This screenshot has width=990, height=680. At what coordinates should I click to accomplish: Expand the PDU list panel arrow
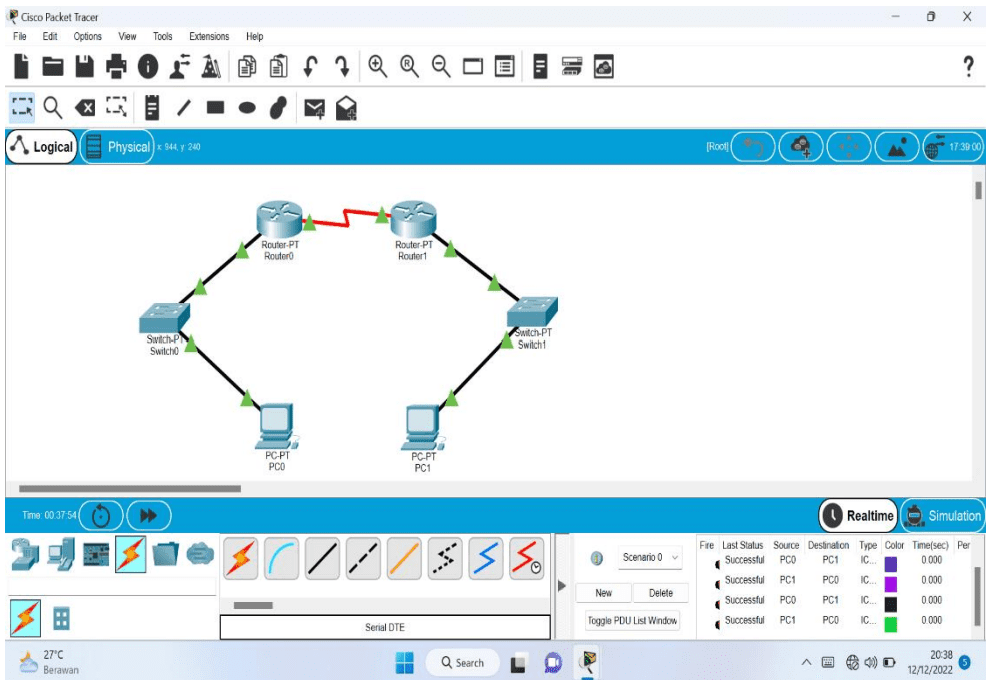click(x=562, y=585)
